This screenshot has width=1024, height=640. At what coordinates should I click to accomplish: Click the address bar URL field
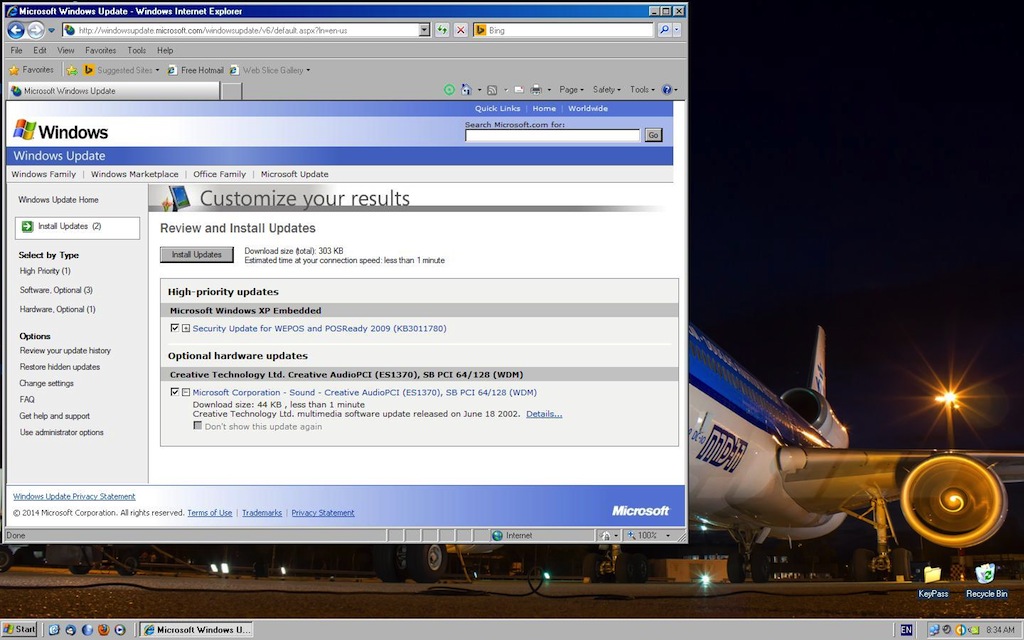coord(246,30)
